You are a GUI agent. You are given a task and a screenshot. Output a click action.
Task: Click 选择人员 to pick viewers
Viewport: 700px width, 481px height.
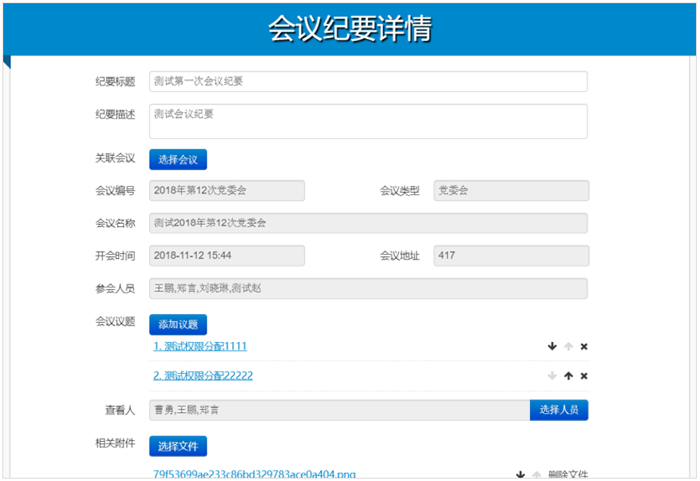tap(559, 409)
